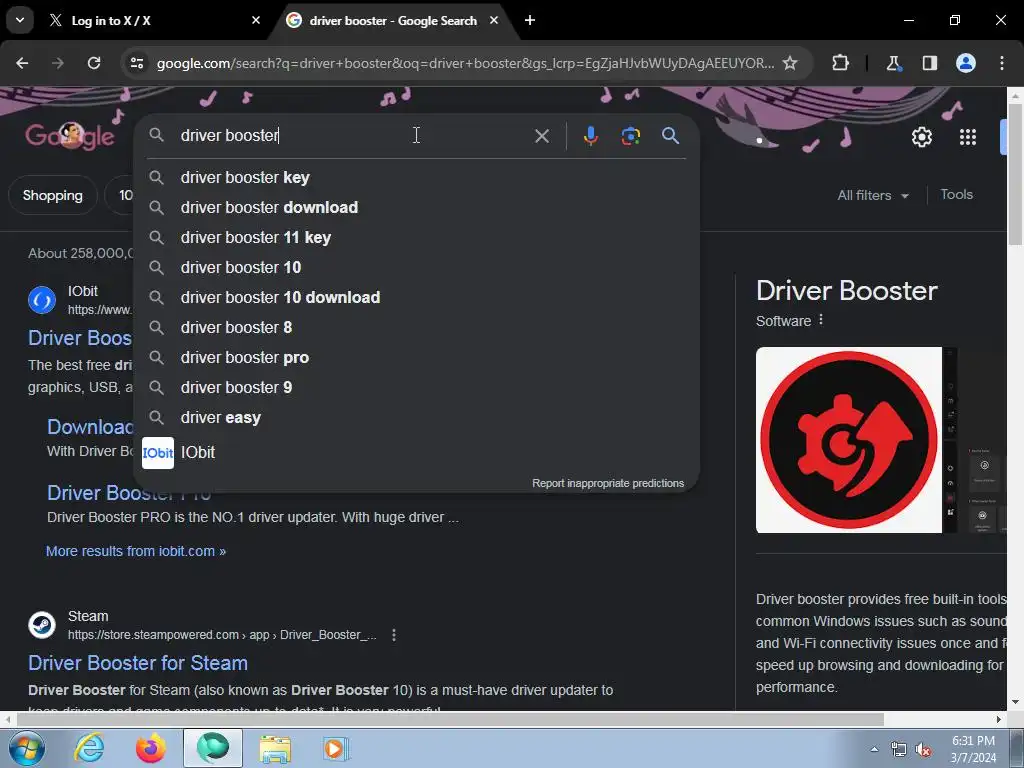
Task: Clear the search box with the X
Action: [541, 136]
